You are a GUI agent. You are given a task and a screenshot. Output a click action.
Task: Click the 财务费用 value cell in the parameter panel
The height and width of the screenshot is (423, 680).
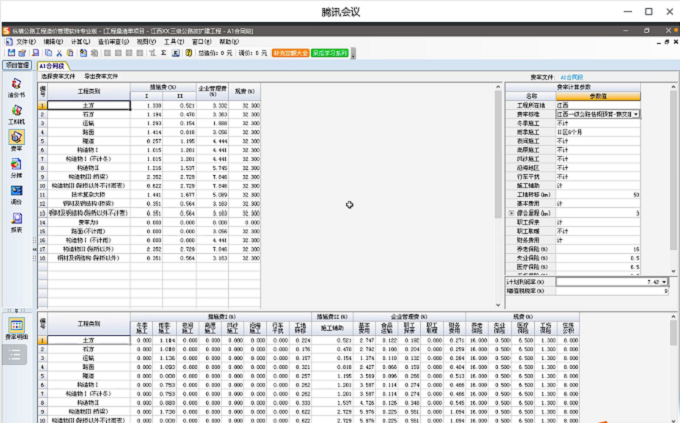tap(598, 240)
